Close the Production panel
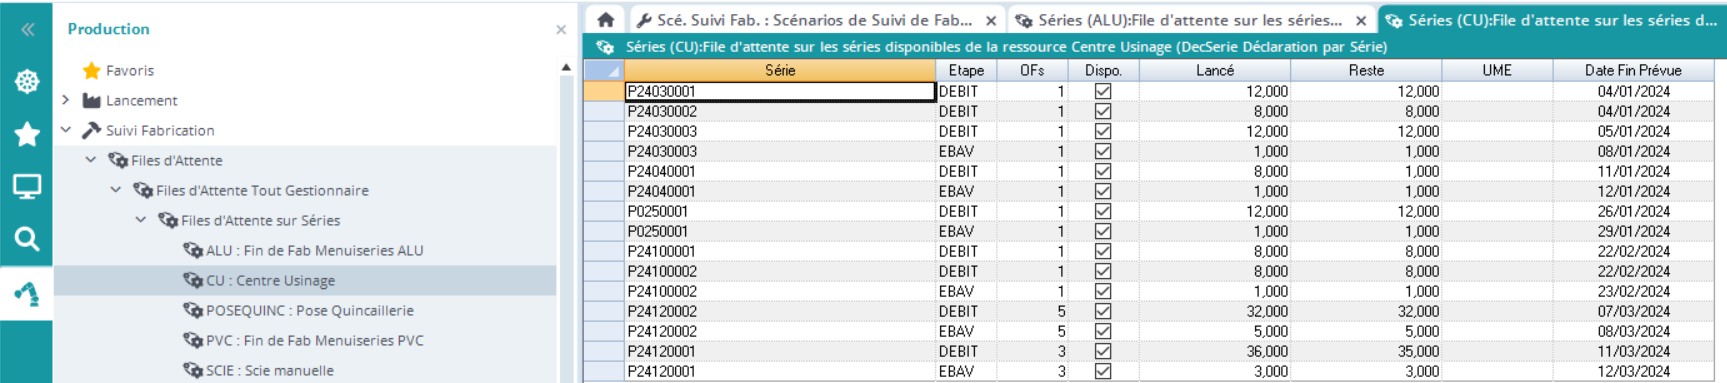Viewport: 1727px width, 383px height. pos(561,30)
